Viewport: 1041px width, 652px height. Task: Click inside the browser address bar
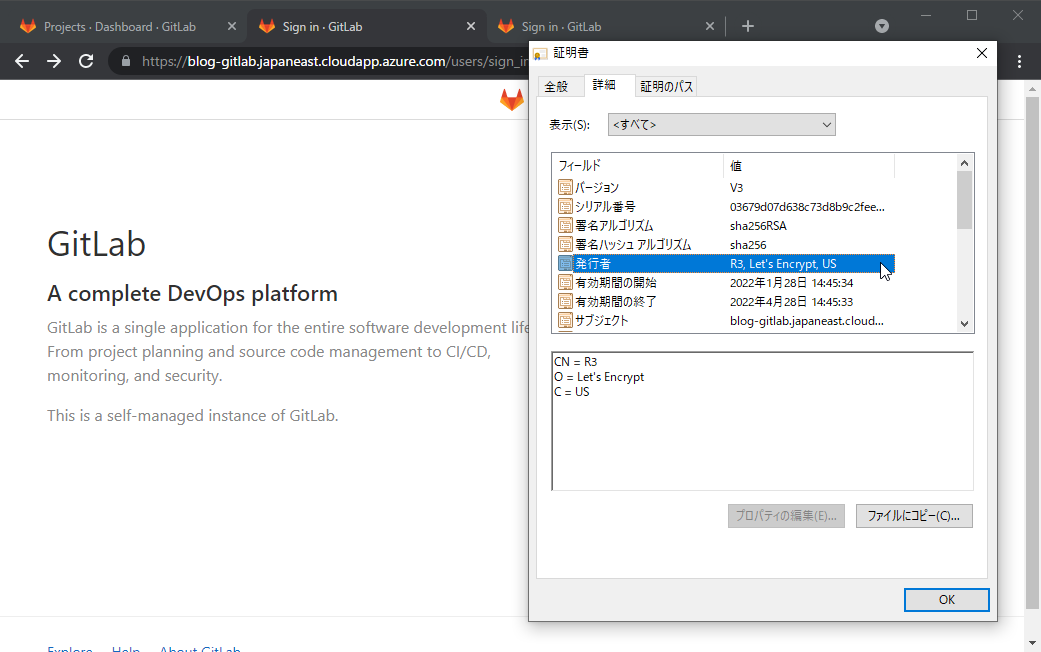point(300,61)
